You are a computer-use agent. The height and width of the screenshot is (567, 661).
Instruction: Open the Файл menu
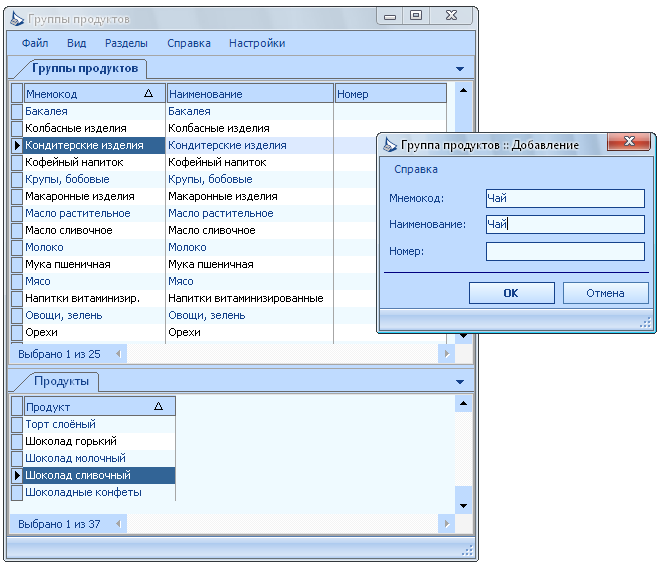(35, 43)
